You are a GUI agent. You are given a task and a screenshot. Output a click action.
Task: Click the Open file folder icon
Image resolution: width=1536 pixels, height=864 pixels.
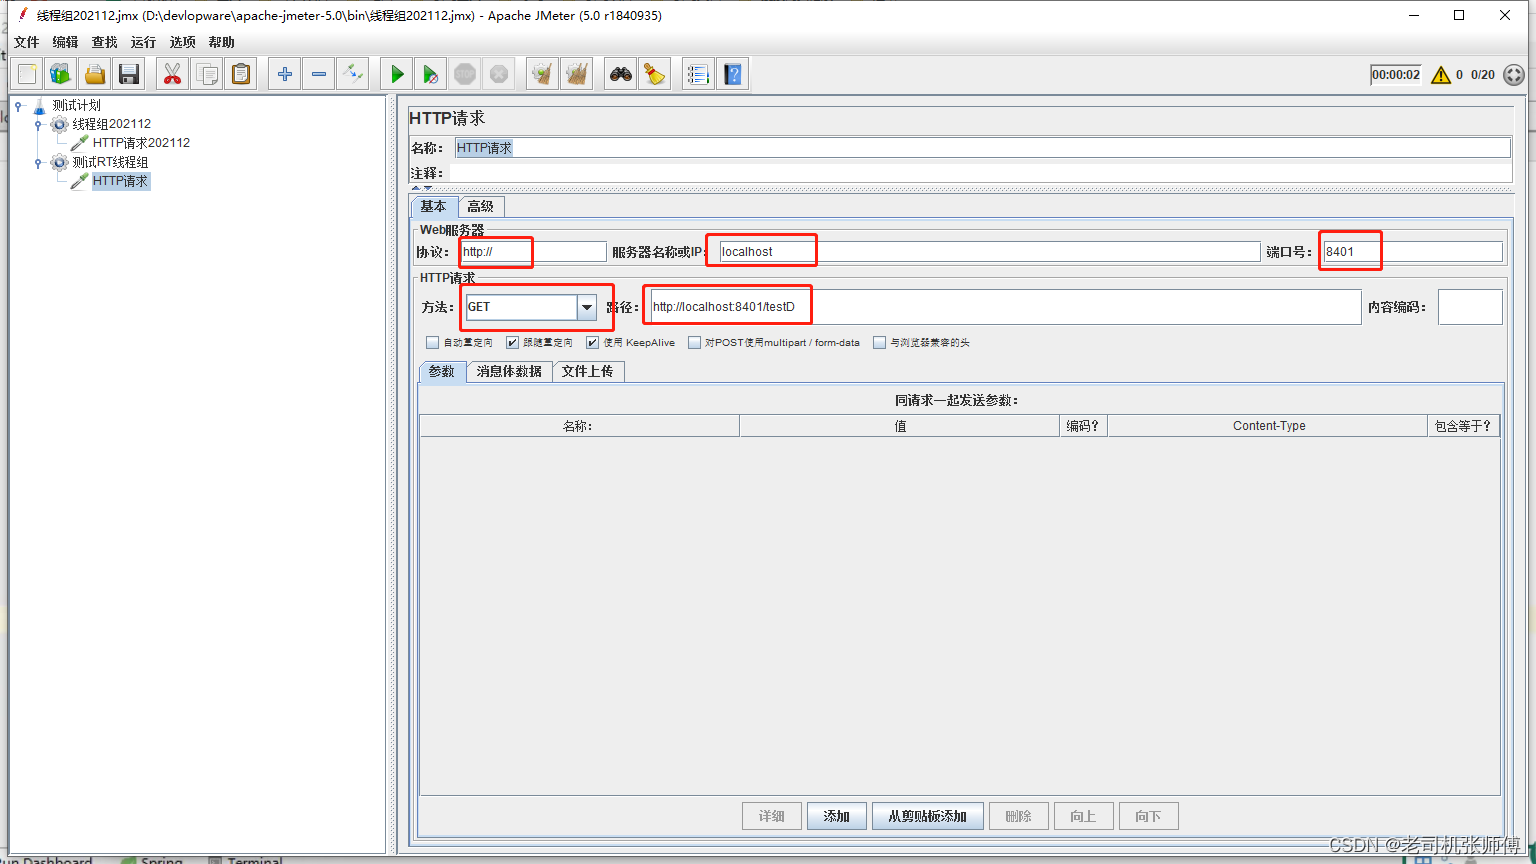(x=95, y=74)
